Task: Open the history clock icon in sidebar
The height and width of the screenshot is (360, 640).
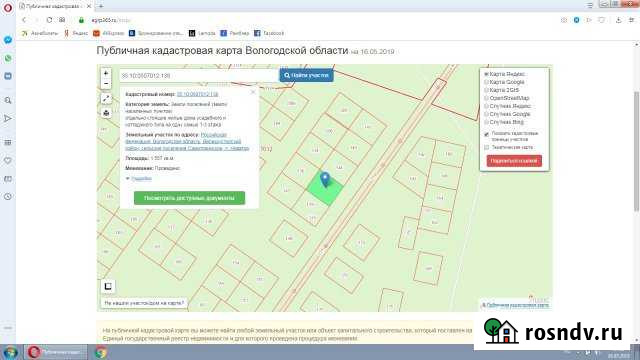Action: (8, 196)
